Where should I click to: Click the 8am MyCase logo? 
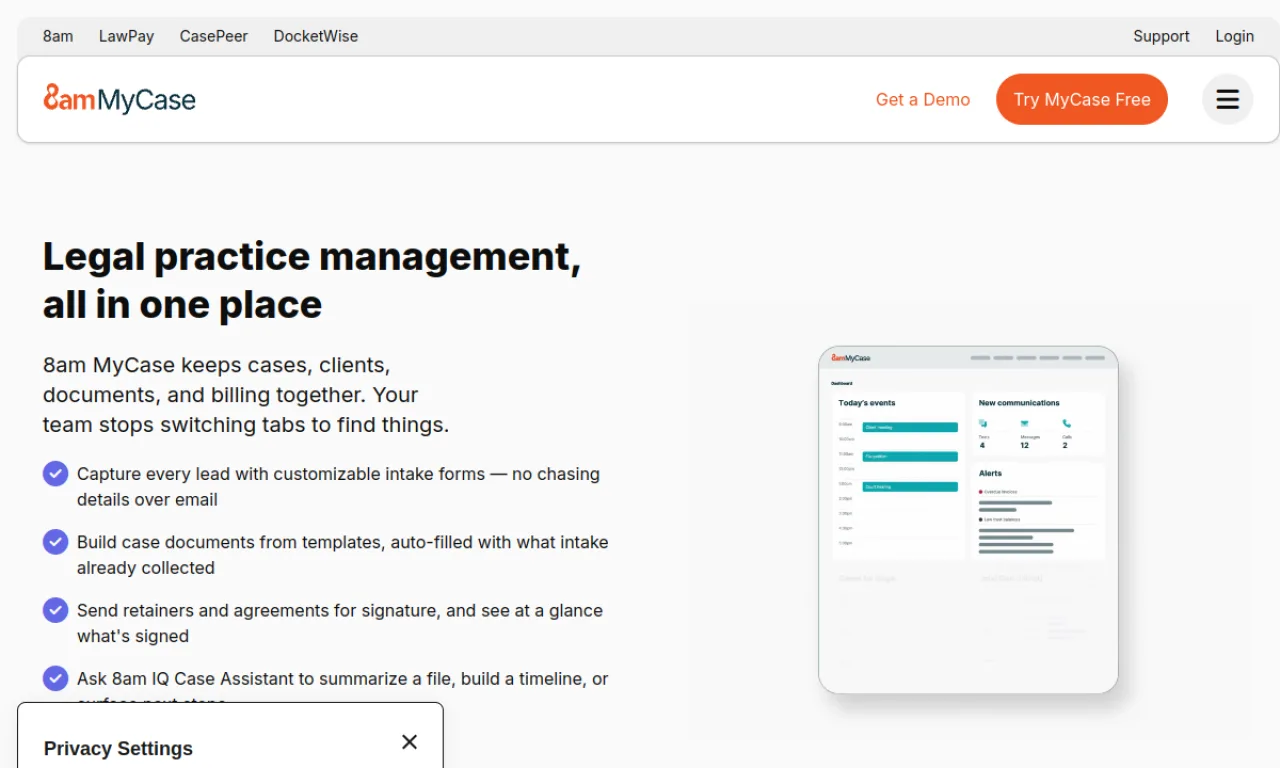point(119,99)
